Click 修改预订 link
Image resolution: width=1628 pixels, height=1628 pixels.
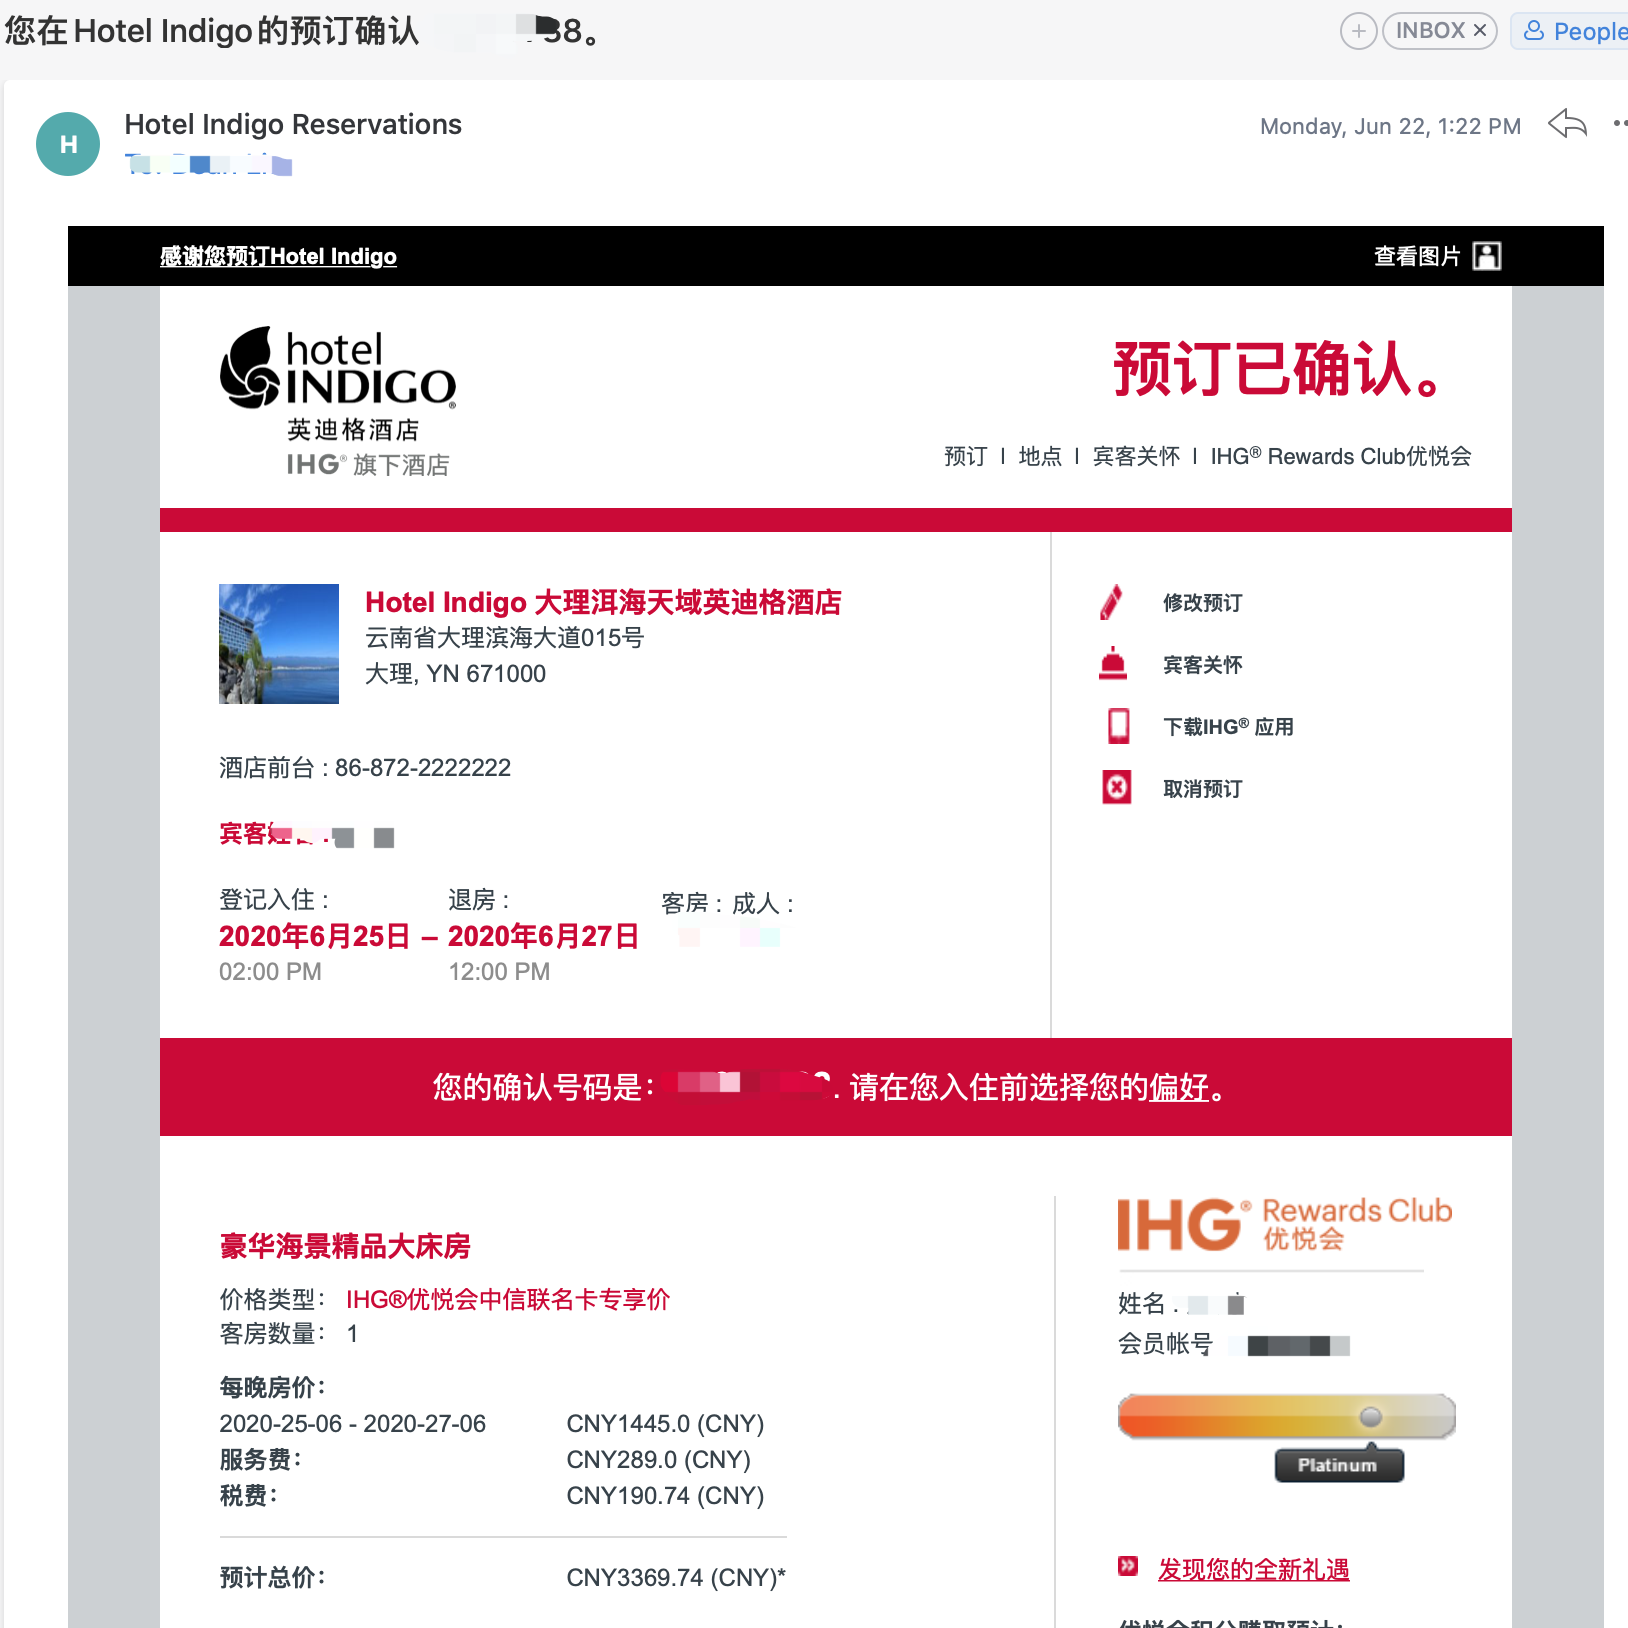click(x=1202, y=603)
